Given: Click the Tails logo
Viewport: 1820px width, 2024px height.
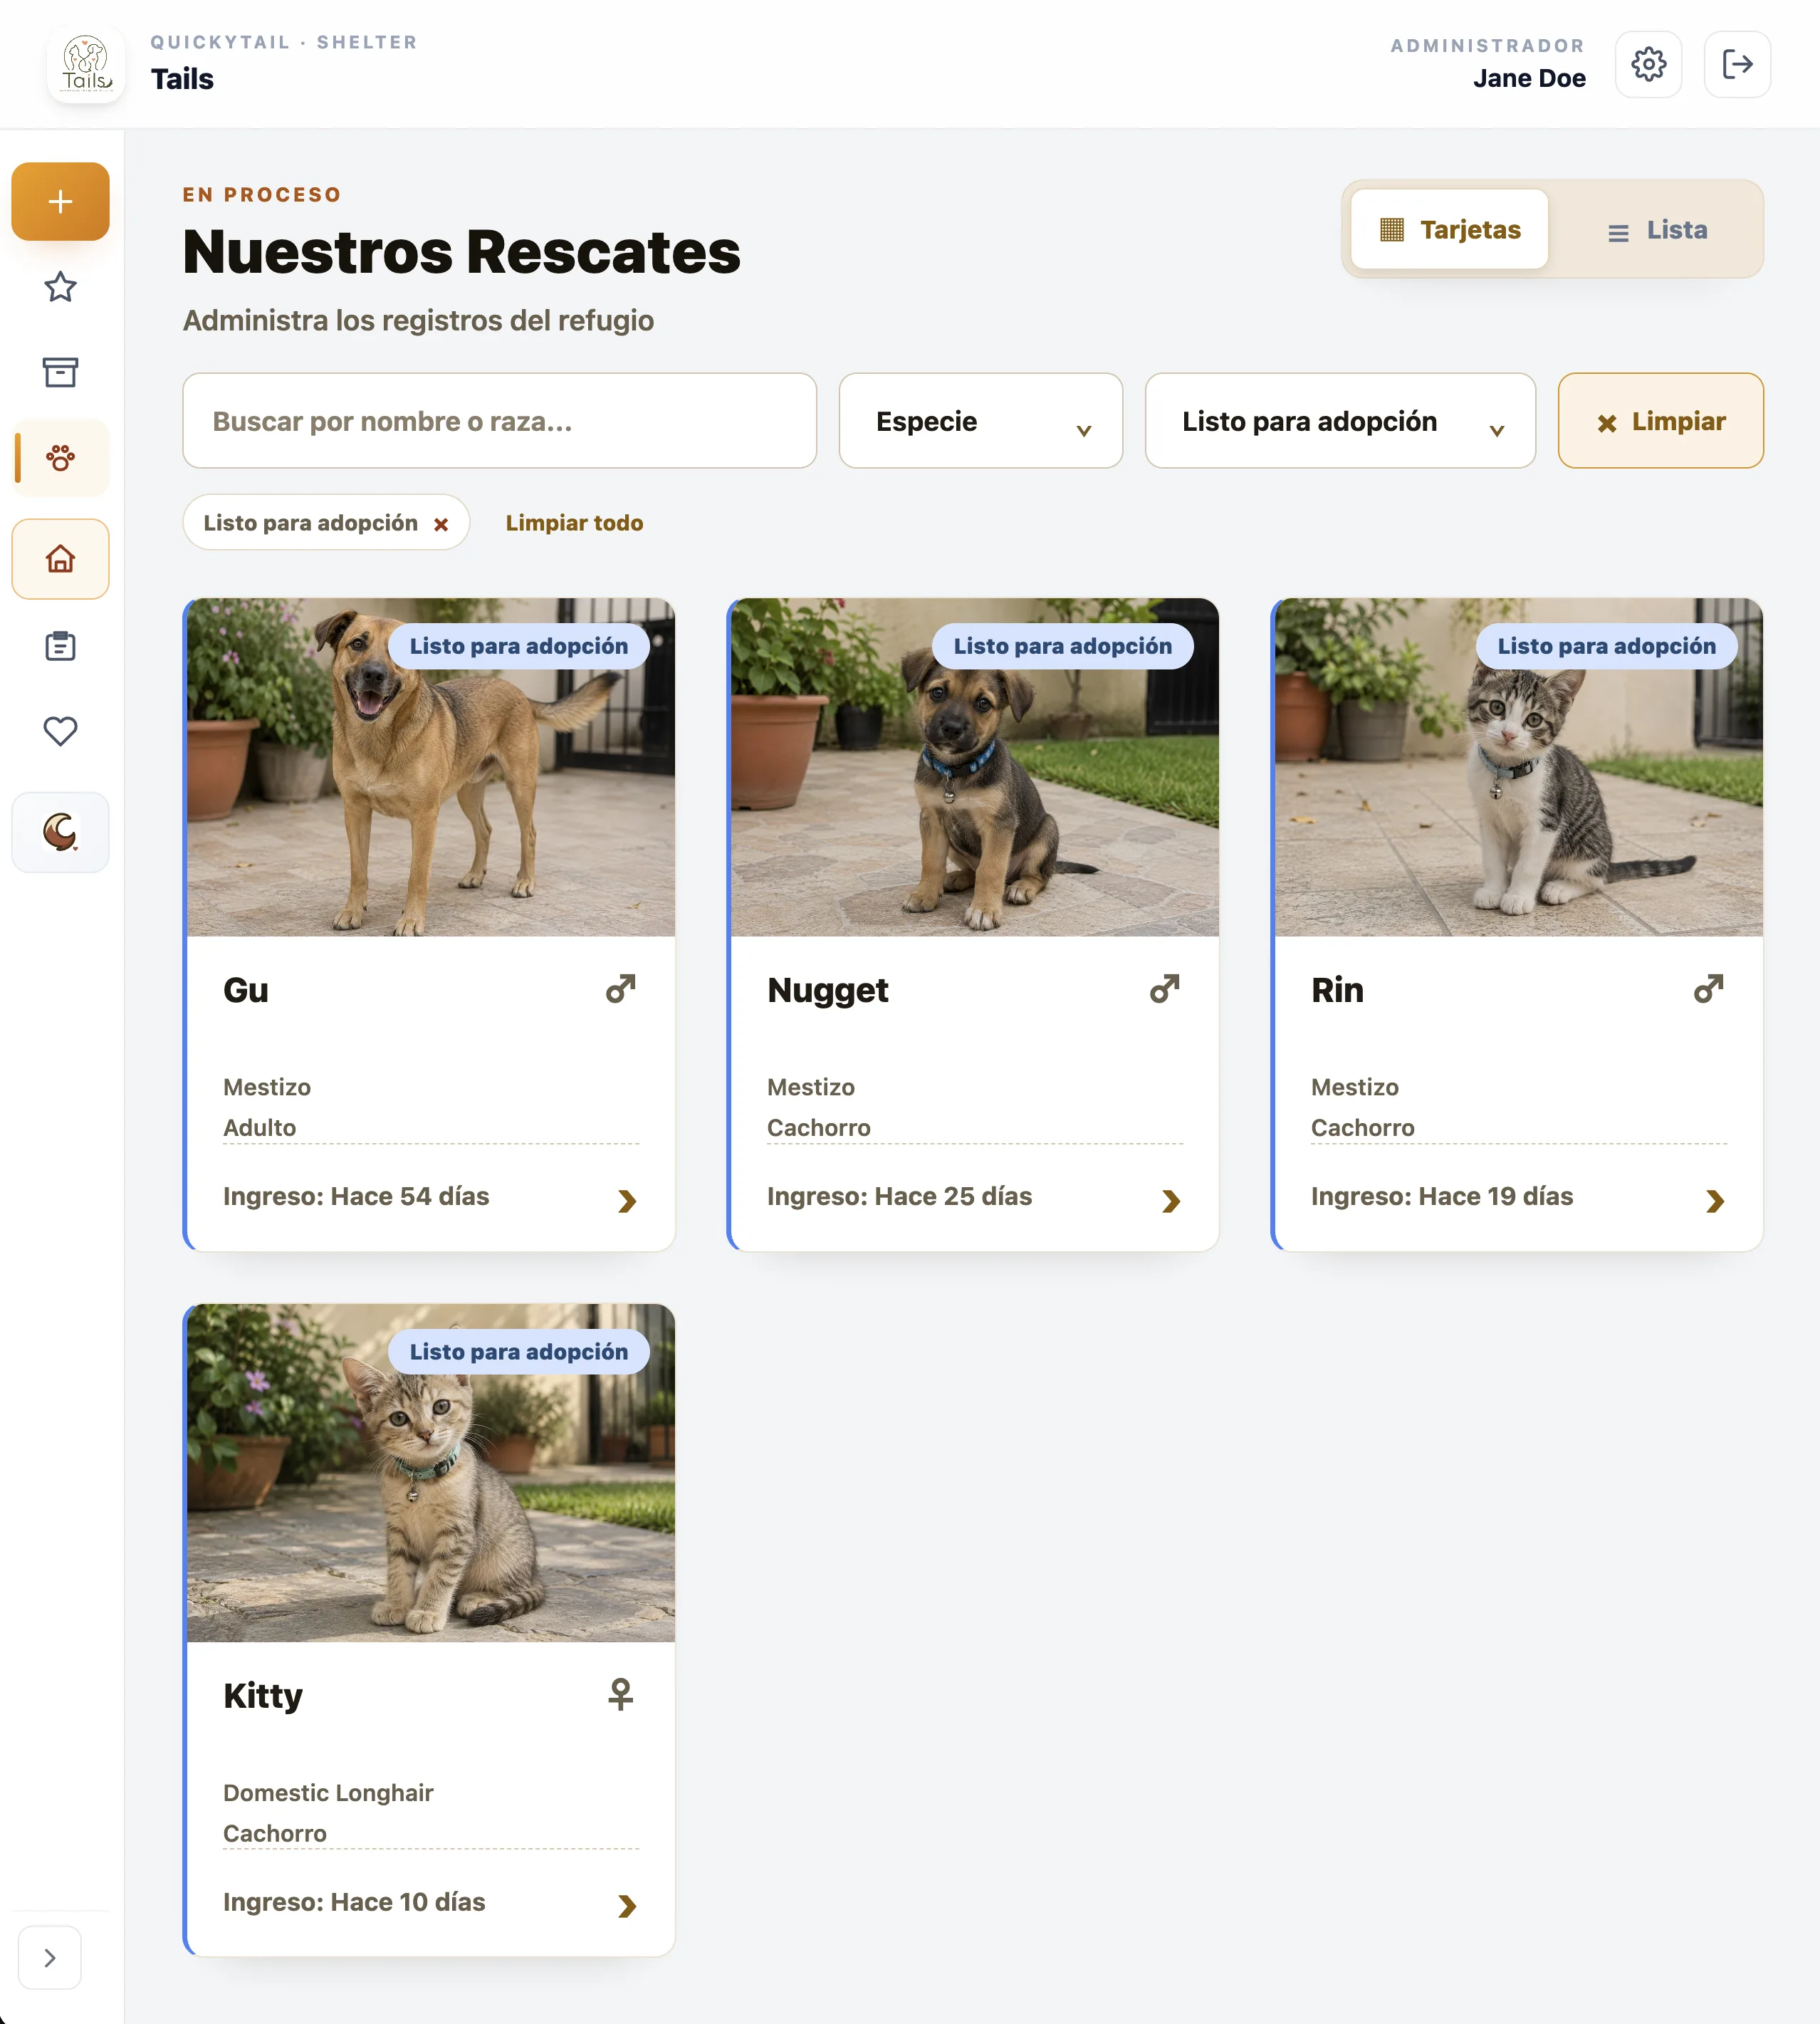Looking at the screenshot, I should pos(86,64).
